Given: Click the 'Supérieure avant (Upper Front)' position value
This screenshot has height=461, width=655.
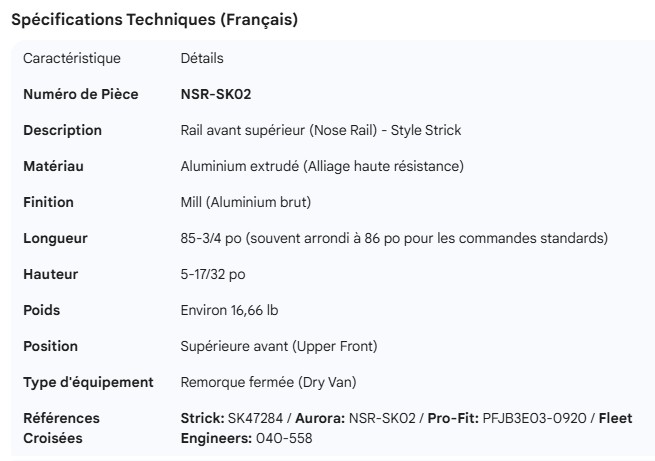Looking at the screenshot, I should point(278,346).
